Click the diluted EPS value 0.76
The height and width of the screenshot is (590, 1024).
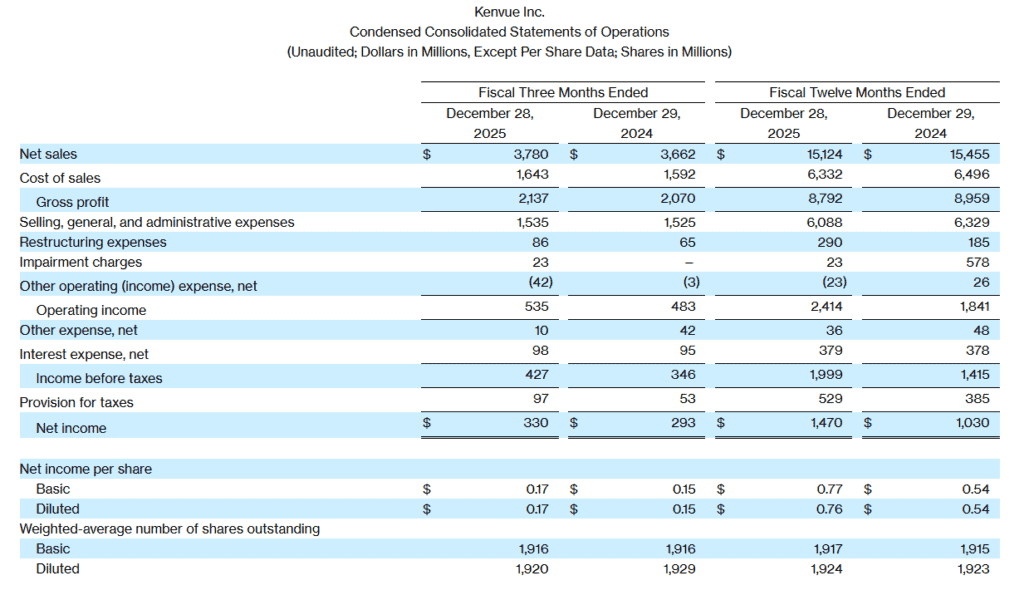(830, 509)
